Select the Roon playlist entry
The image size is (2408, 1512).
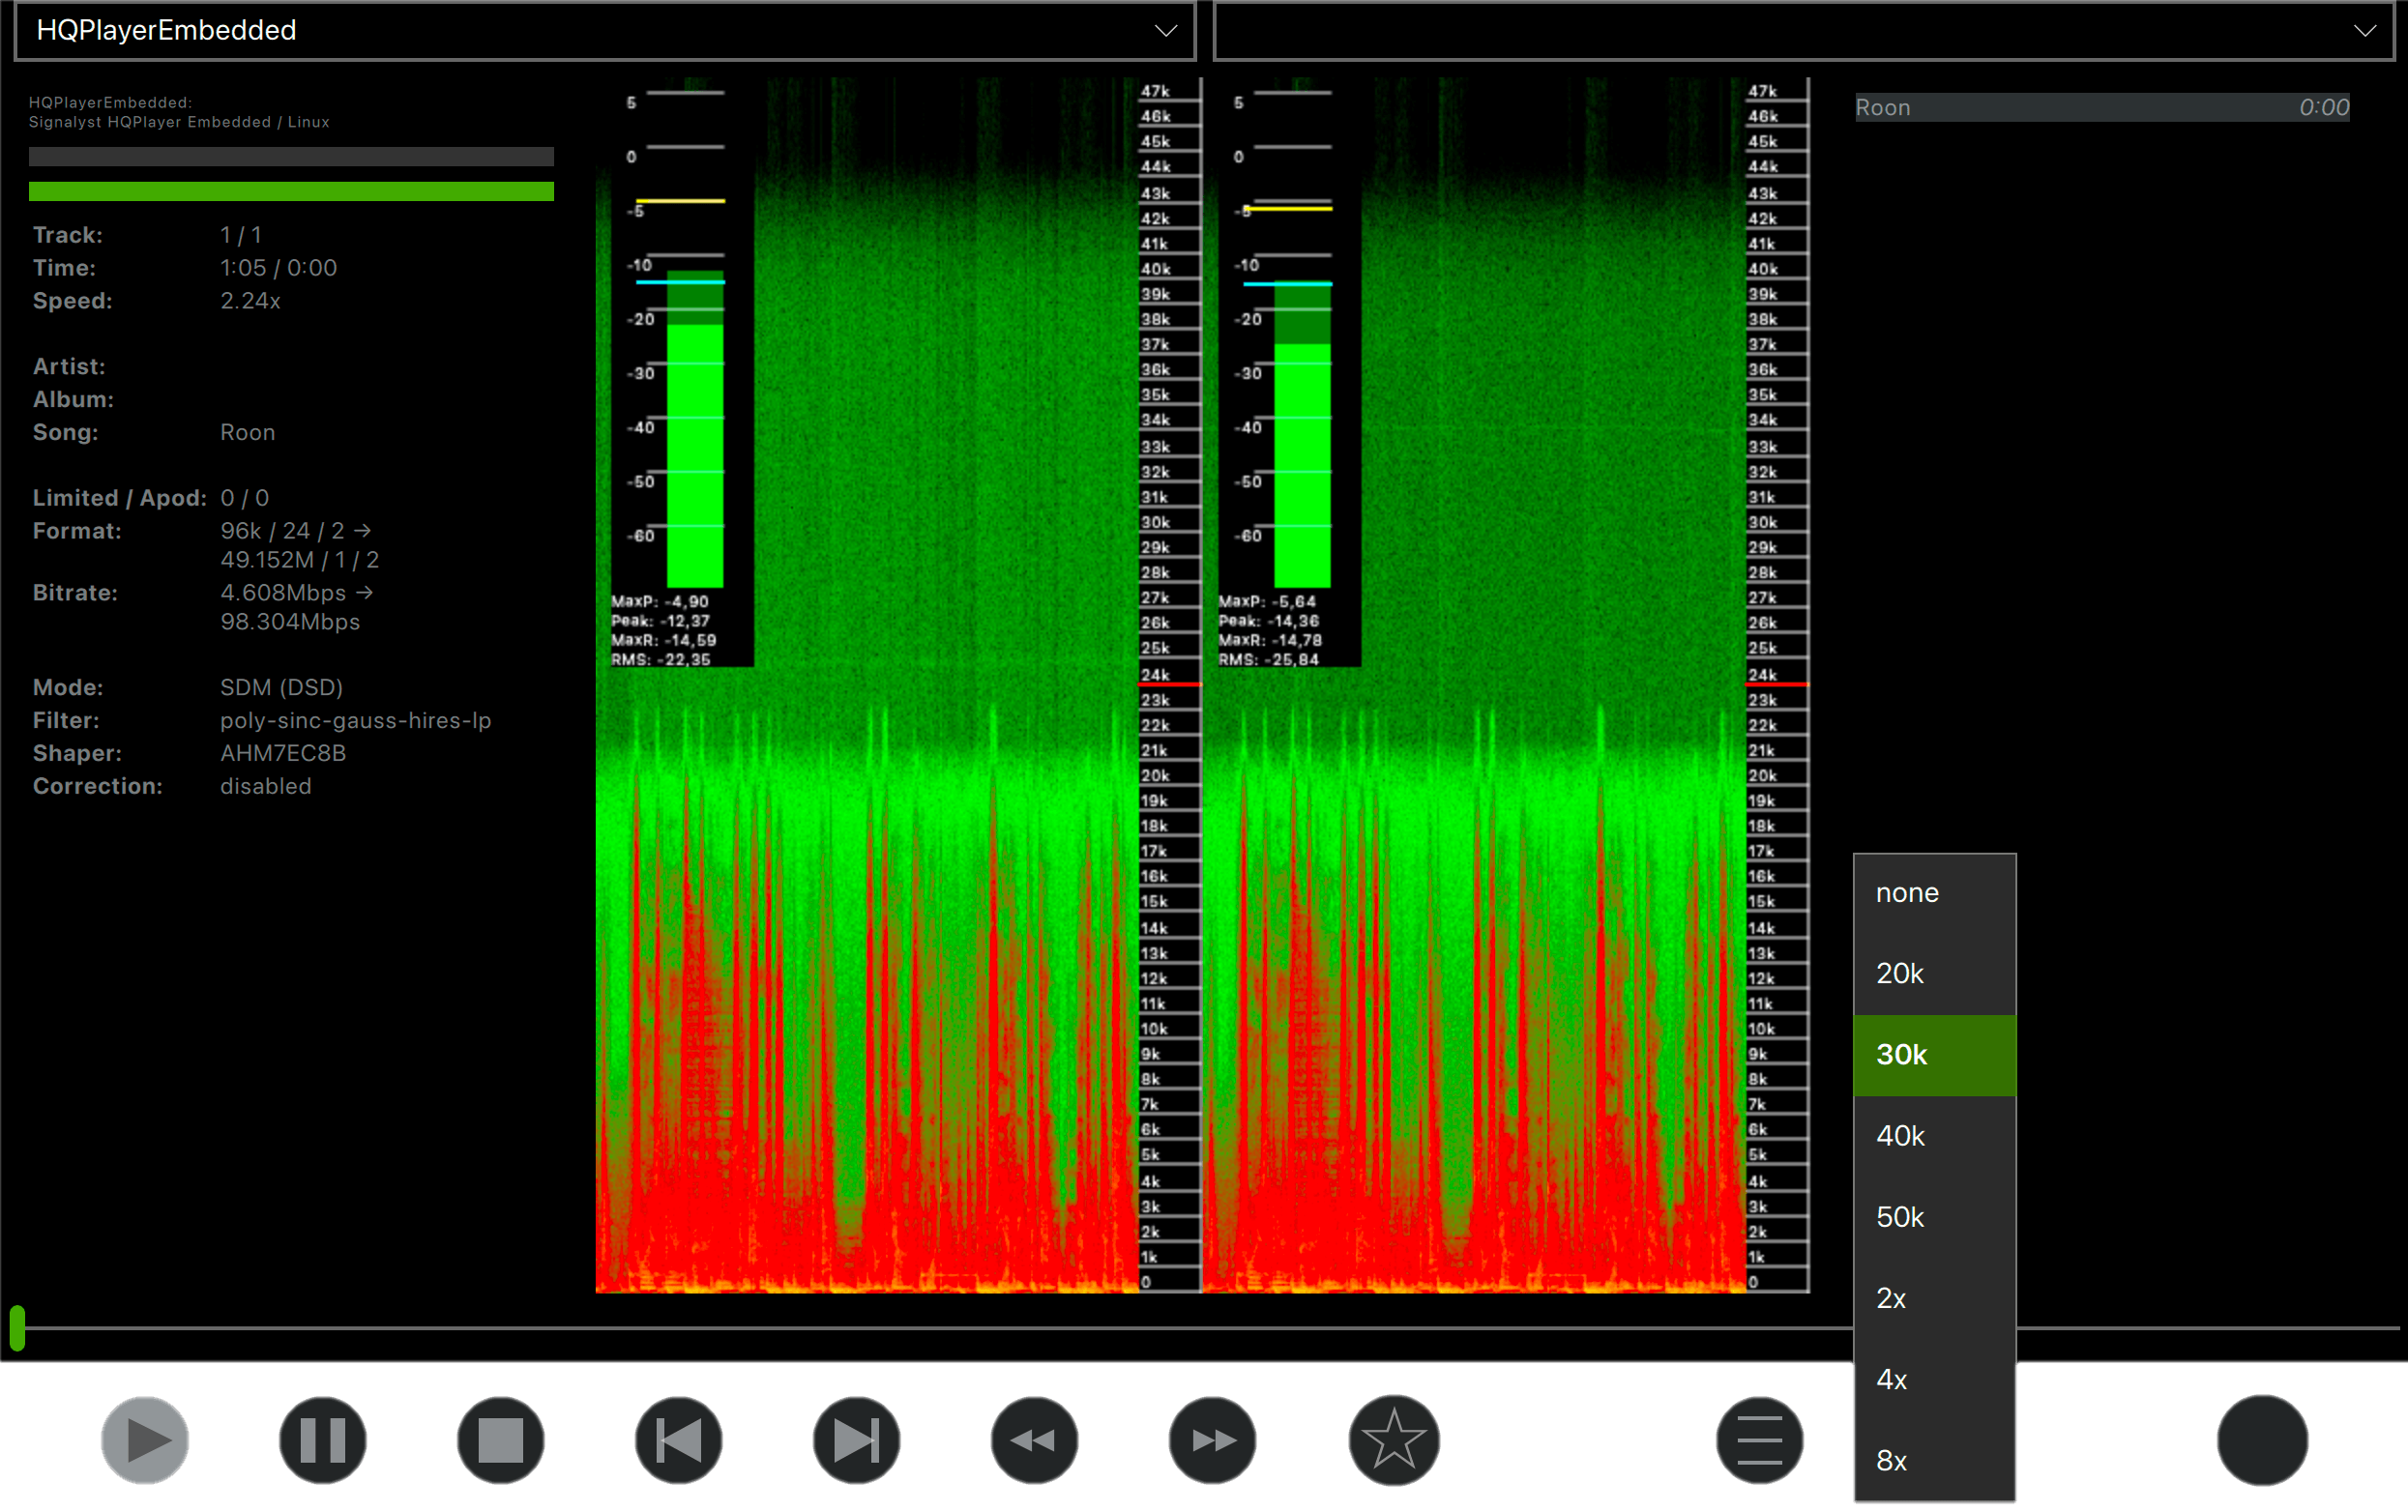2102,107
